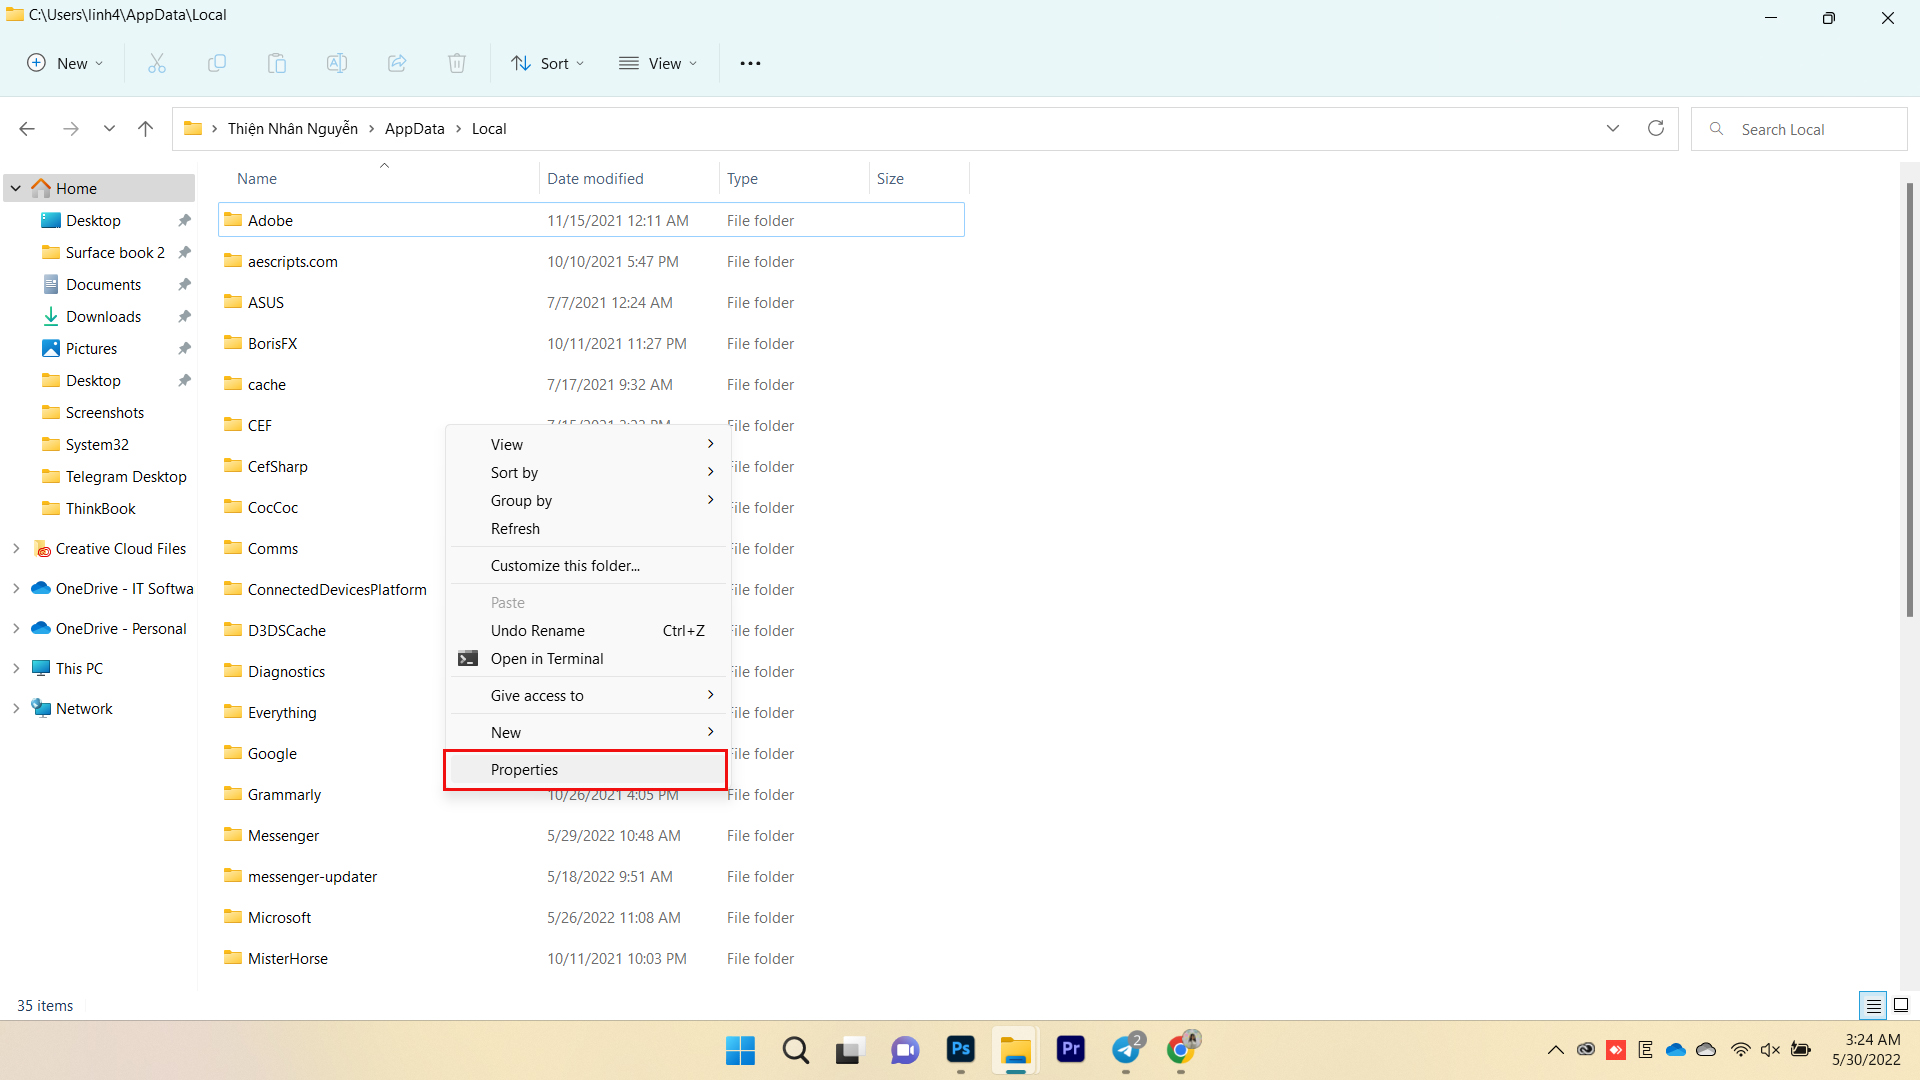Go forward with the right arrow
The height and width of the screenshot is (1080, 1920).
[x=71, y=129]
